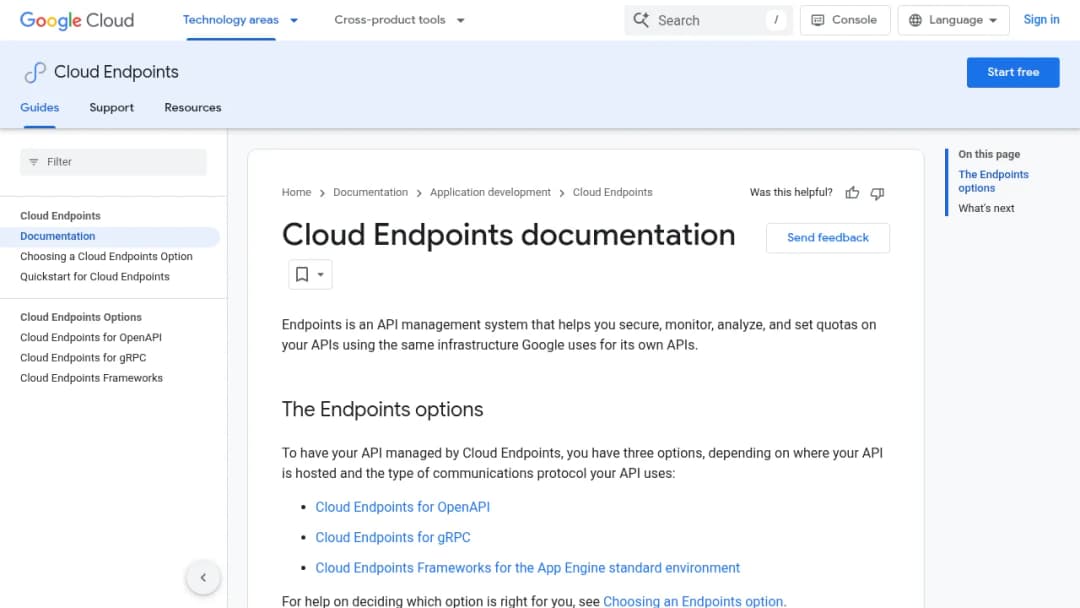Click the slash shortcut hint in the search box
The image size is (1080, 608).
pos(776,20)
